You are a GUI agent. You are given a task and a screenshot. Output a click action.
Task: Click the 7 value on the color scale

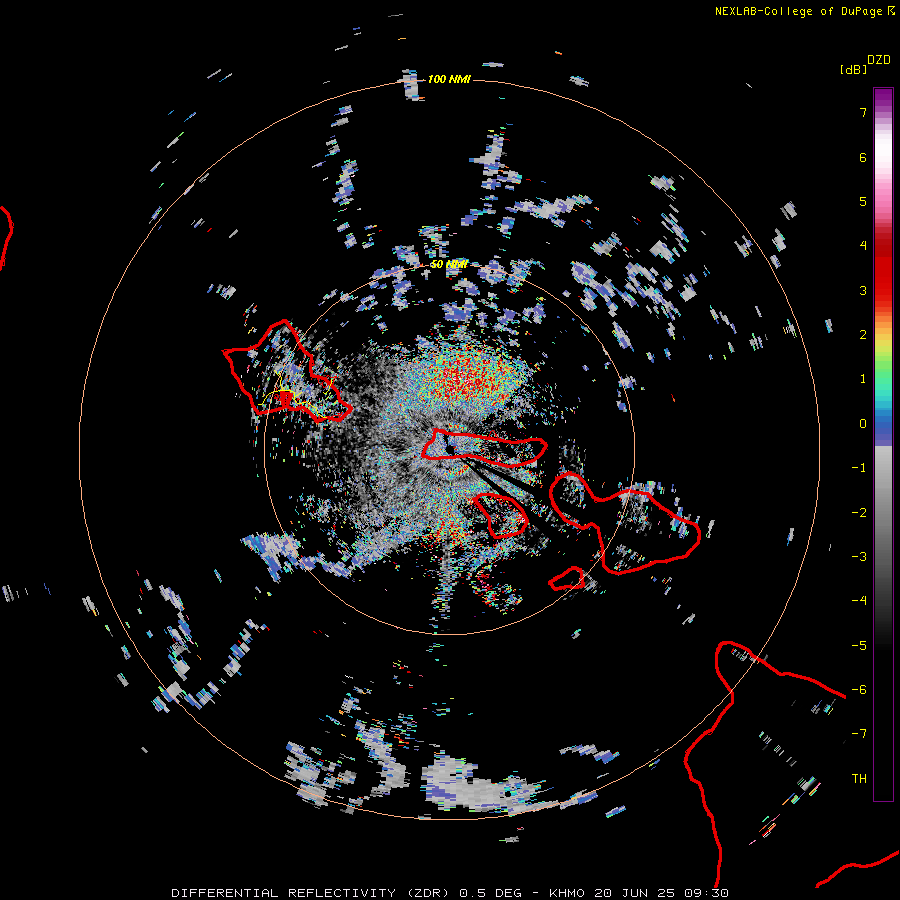pos(863,112)
